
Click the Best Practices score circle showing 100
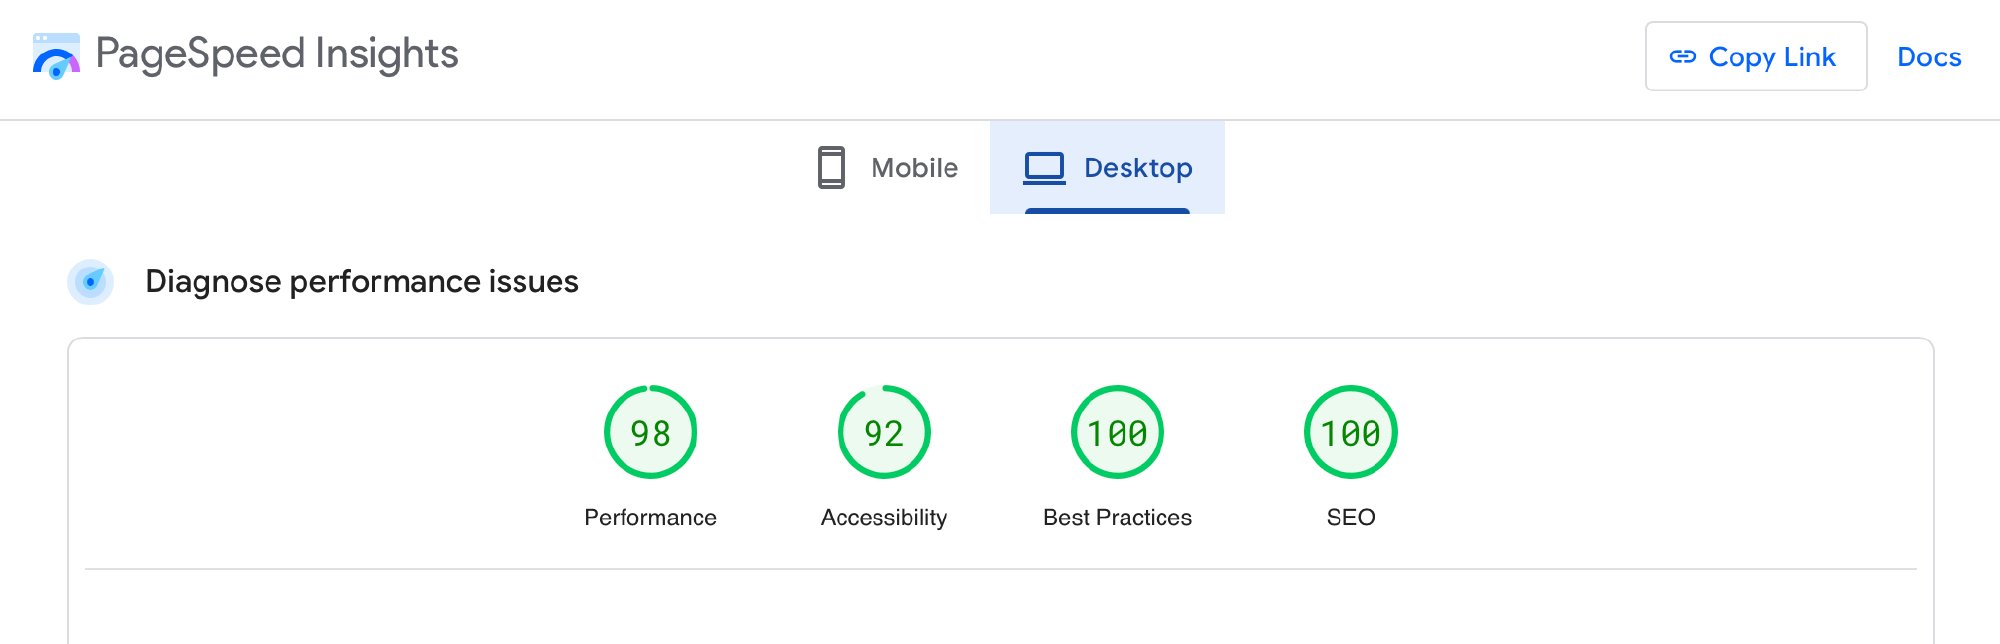pos(1116,432)
